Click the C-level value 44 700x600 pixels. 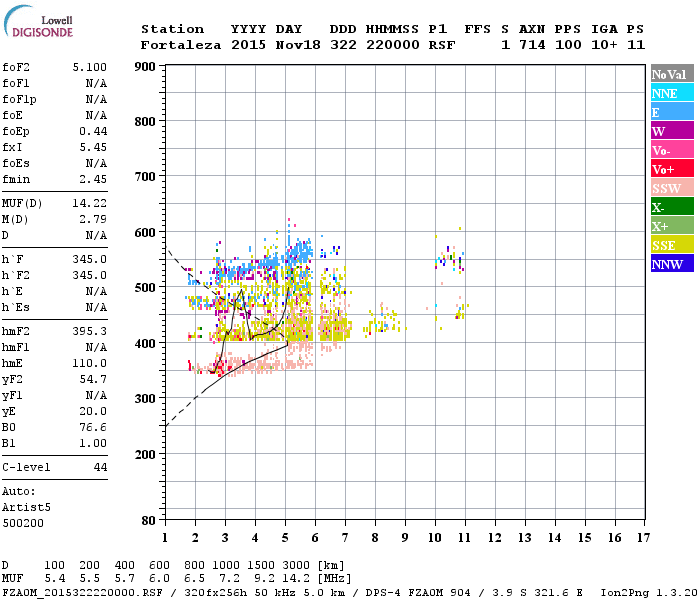coord(100,467)
